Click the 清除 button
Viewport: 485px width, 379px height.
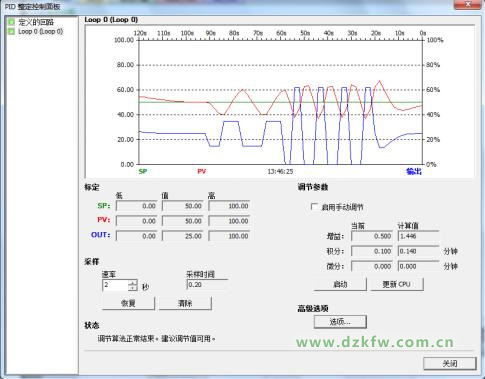pyautogui.click(x=185, y=303)
